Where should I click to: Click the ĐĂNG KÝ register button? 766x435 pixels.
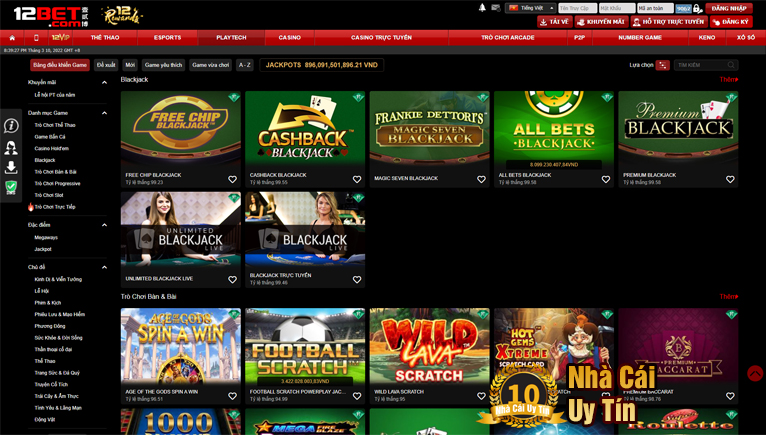click(x=731, y=21)
